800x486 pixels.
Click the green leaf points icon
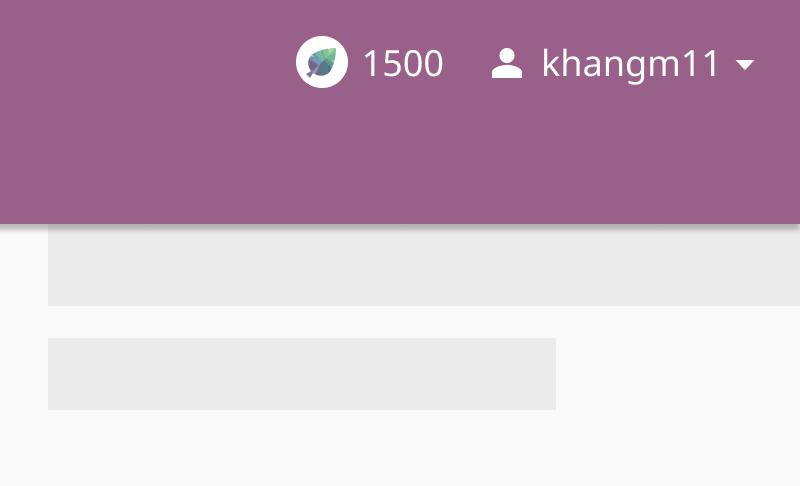click(322, 64)
